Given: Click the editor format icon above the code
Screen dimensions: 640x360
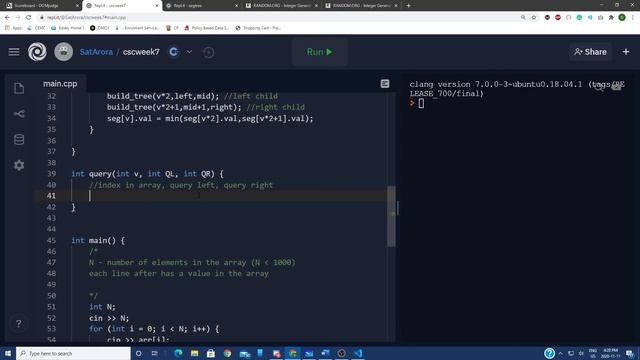Looking at the screenshot, I should [x=384, y=84].
